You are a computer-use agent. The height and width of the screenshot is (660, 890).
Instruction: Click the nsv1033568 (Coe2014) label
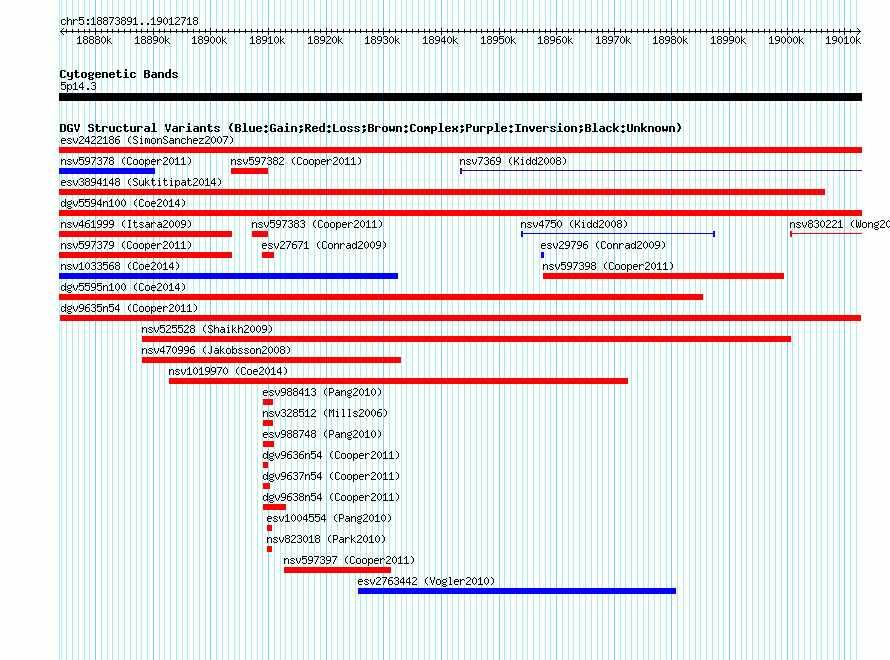(120, 266)
